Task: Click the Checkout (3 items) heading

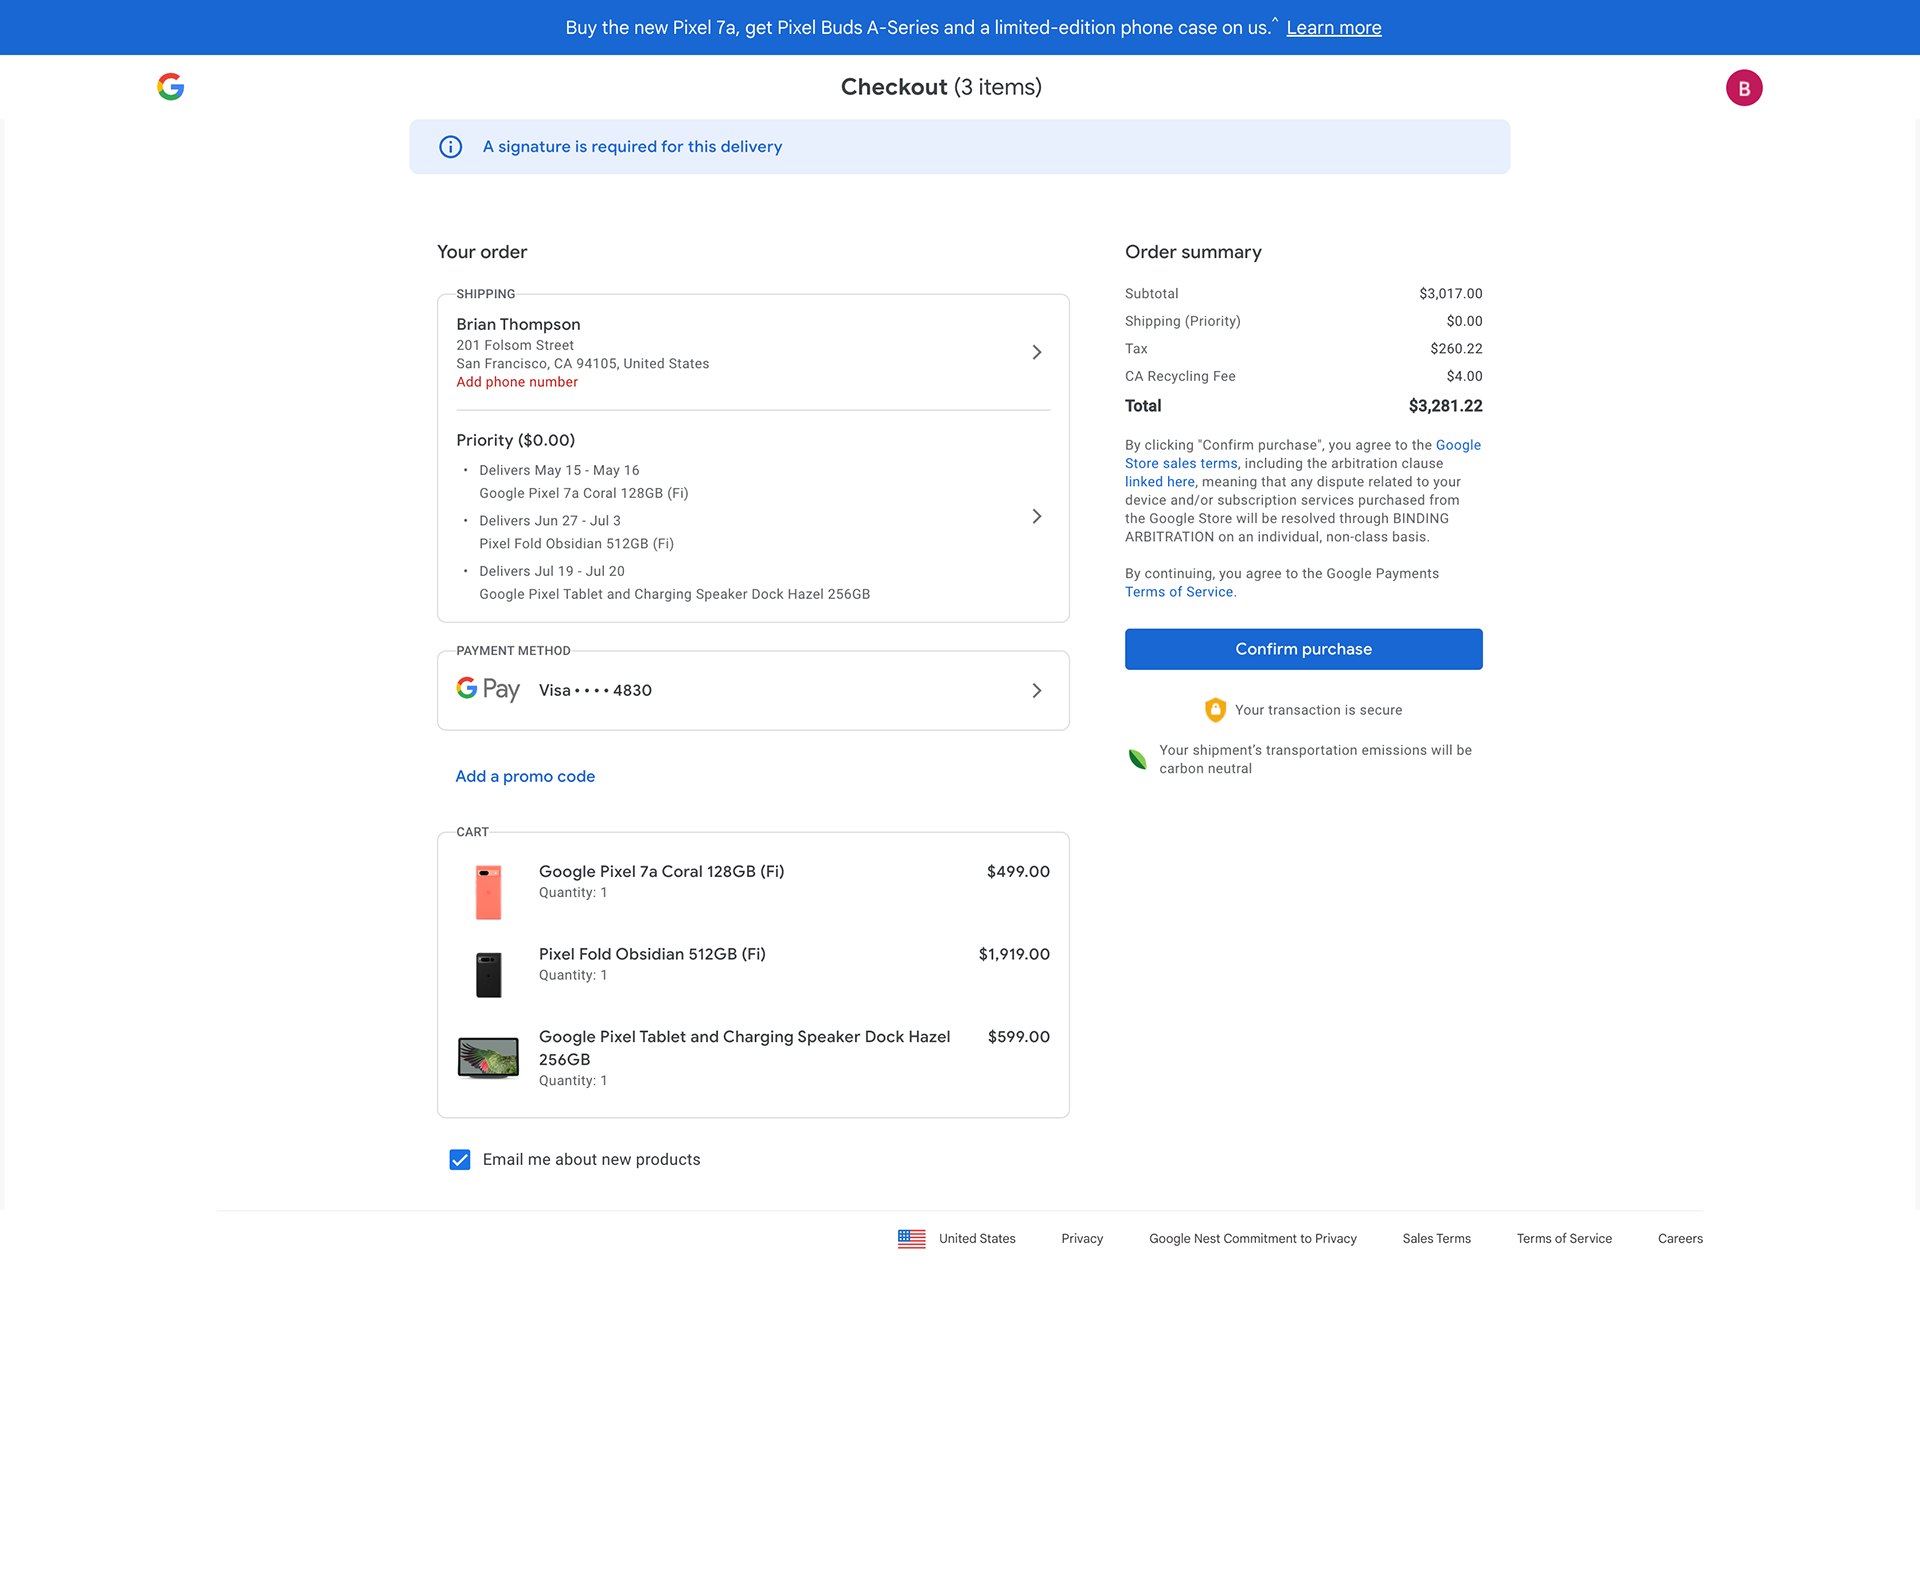Action: (941, 88)
